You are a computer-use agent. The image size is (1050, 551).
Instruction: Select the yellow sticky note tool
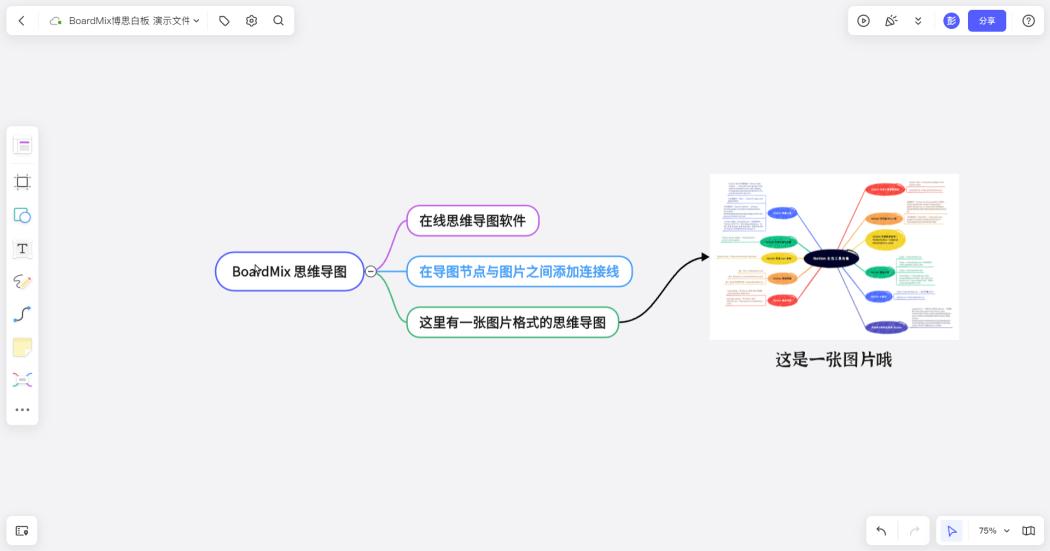click(22, 347)
